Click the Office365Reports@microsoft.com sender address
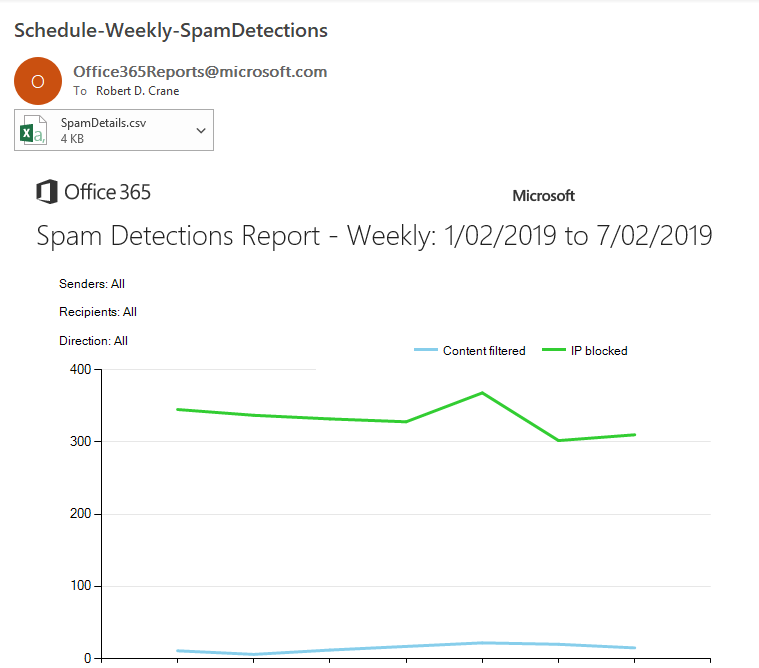The image size is (759, 668). pyautogui.click(x=200, y=71)
